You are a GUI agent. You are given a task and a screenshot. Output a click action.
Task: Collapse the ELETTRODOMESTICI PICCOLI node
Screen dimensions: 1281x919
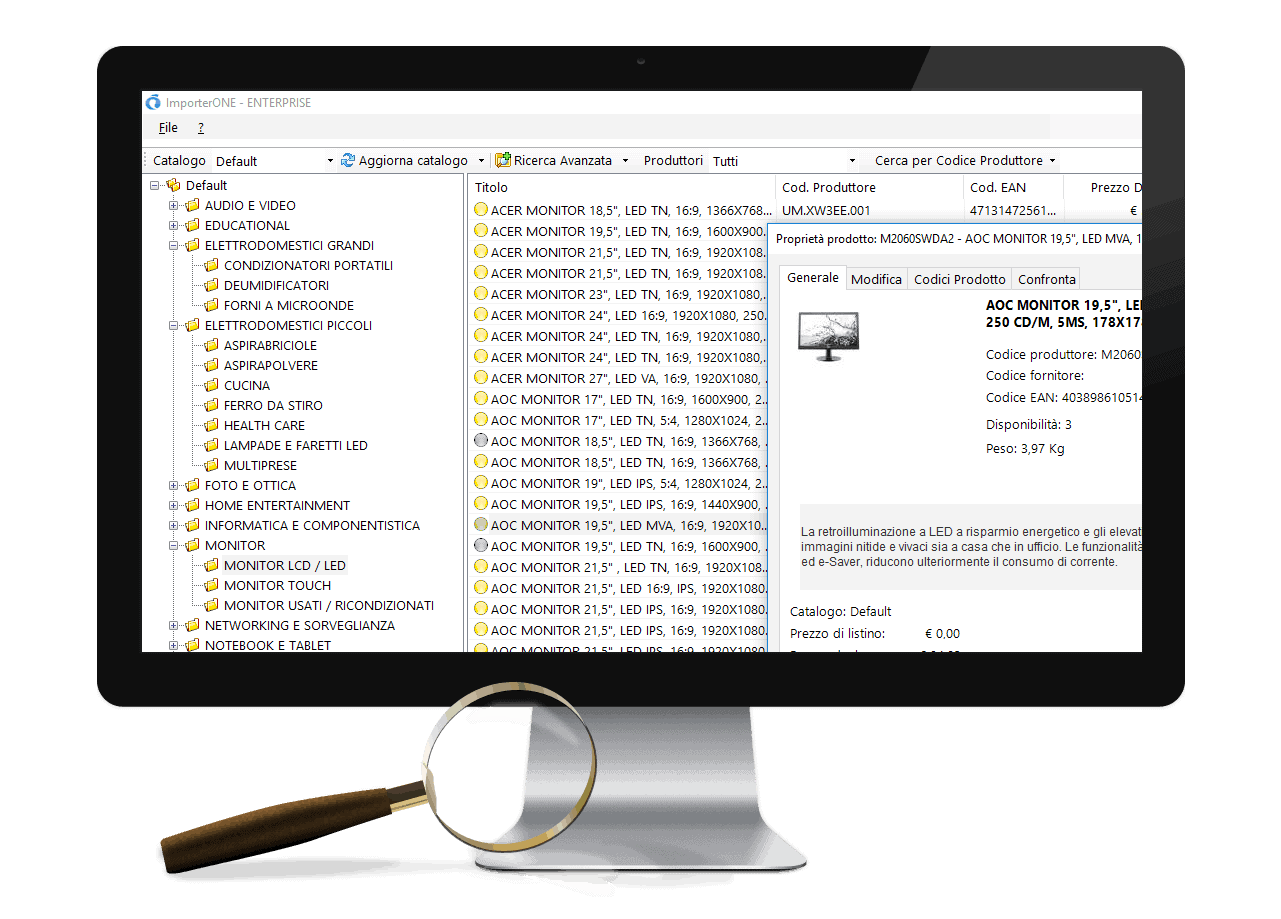173,325
